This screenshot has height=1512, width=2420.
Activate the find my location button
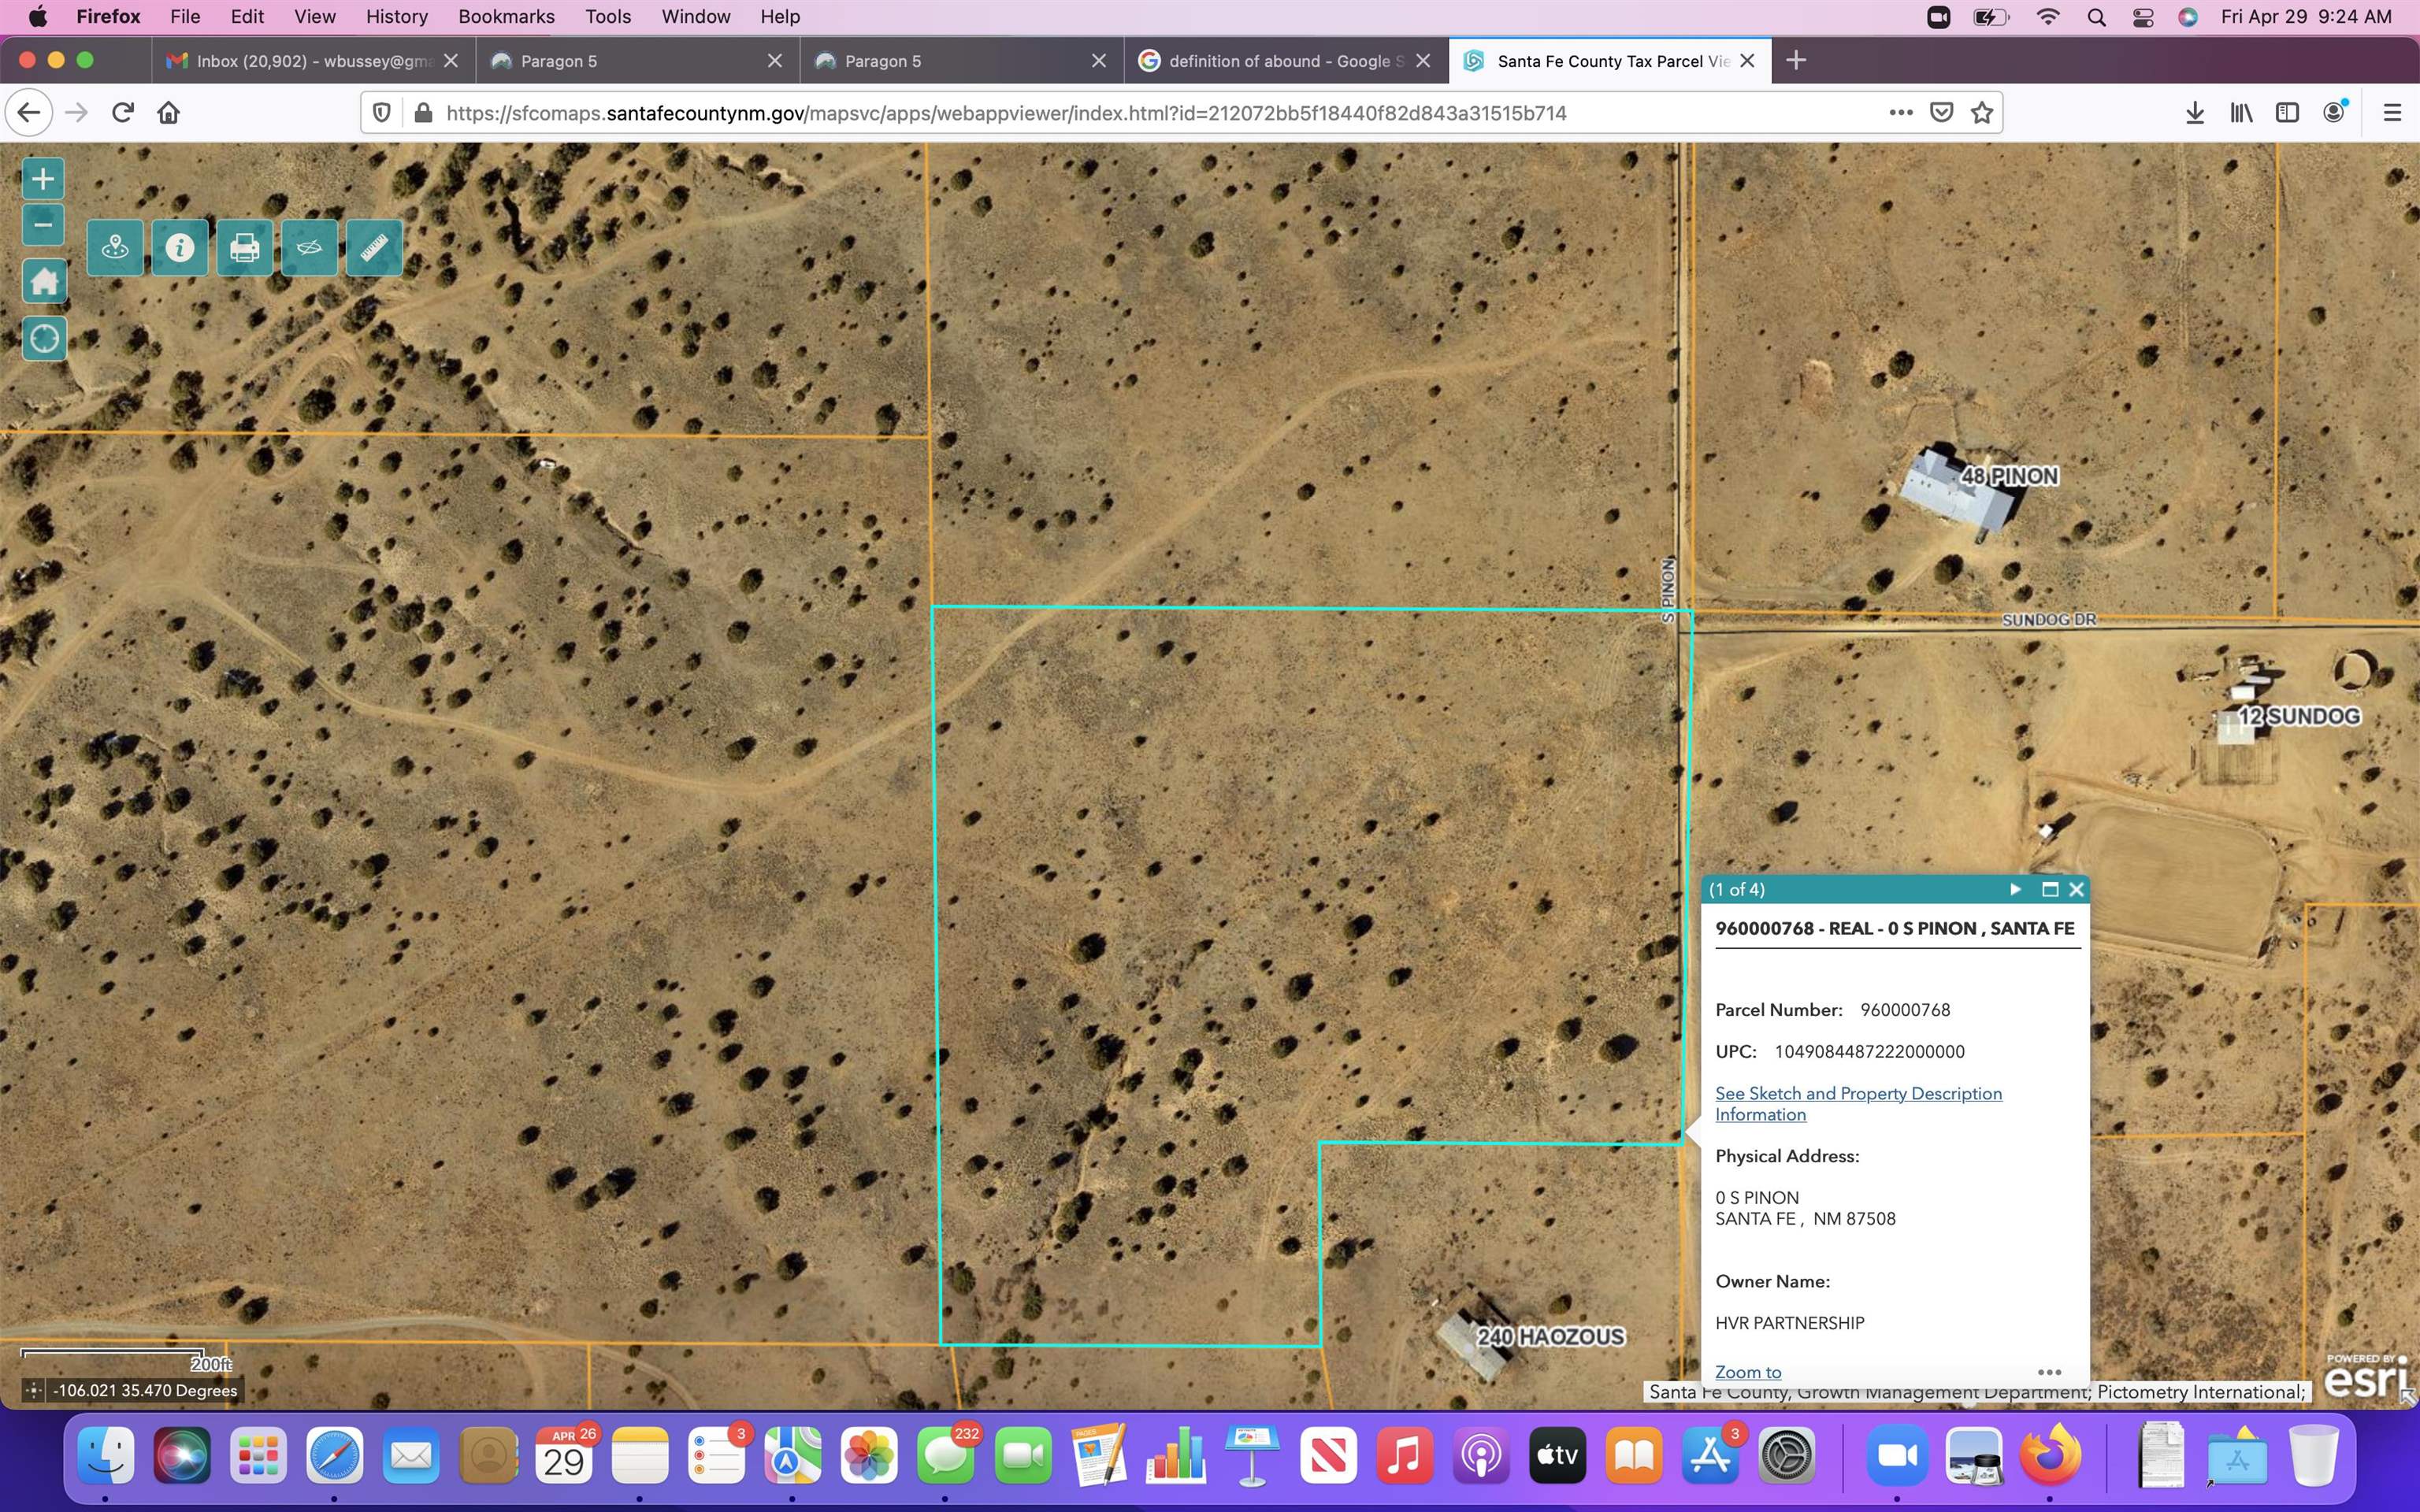(44, 338)
